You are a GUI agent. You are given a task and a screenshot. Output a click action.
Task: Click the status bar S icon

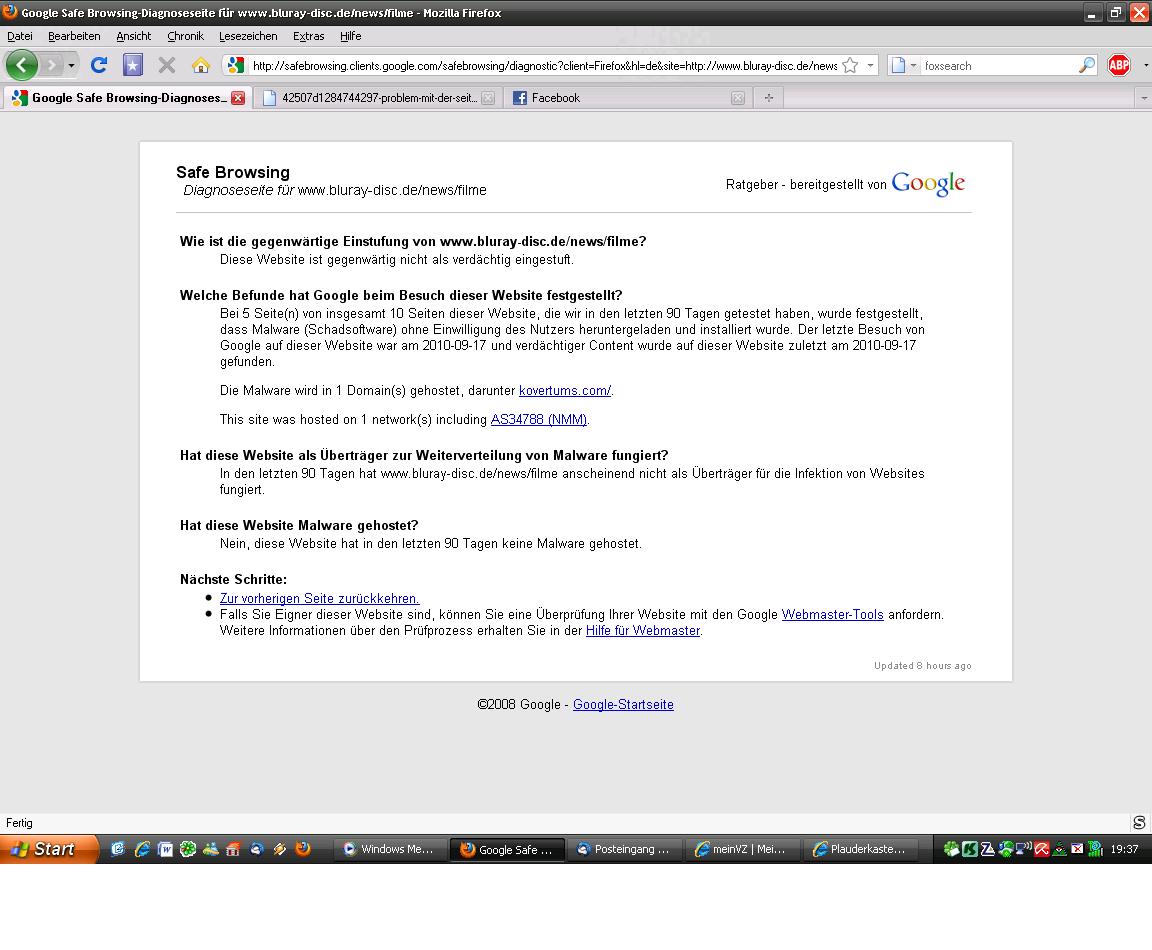click(1140, 823)
